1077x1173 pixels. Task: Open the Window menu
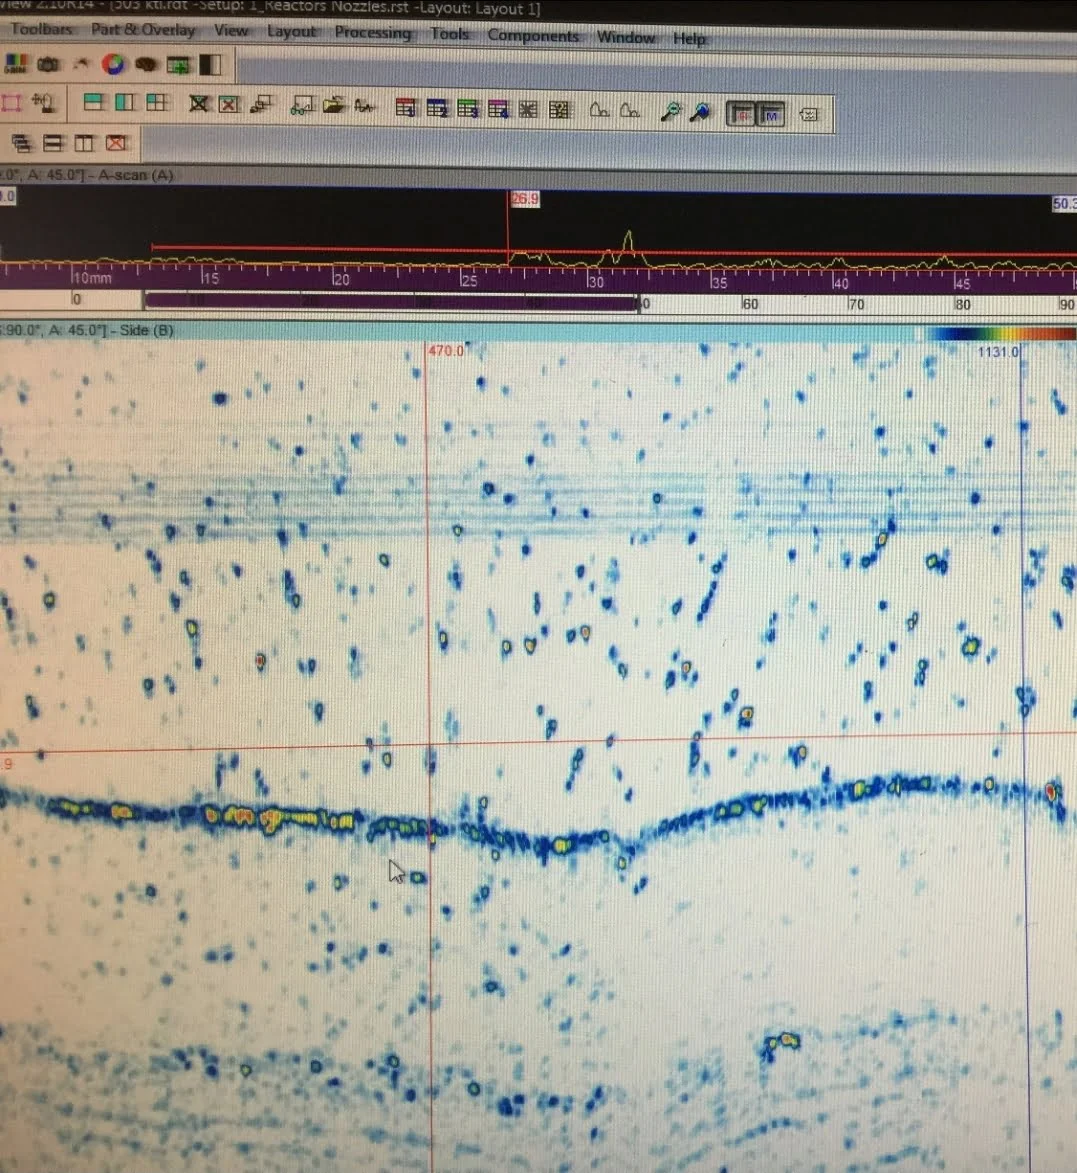[625, 37]
